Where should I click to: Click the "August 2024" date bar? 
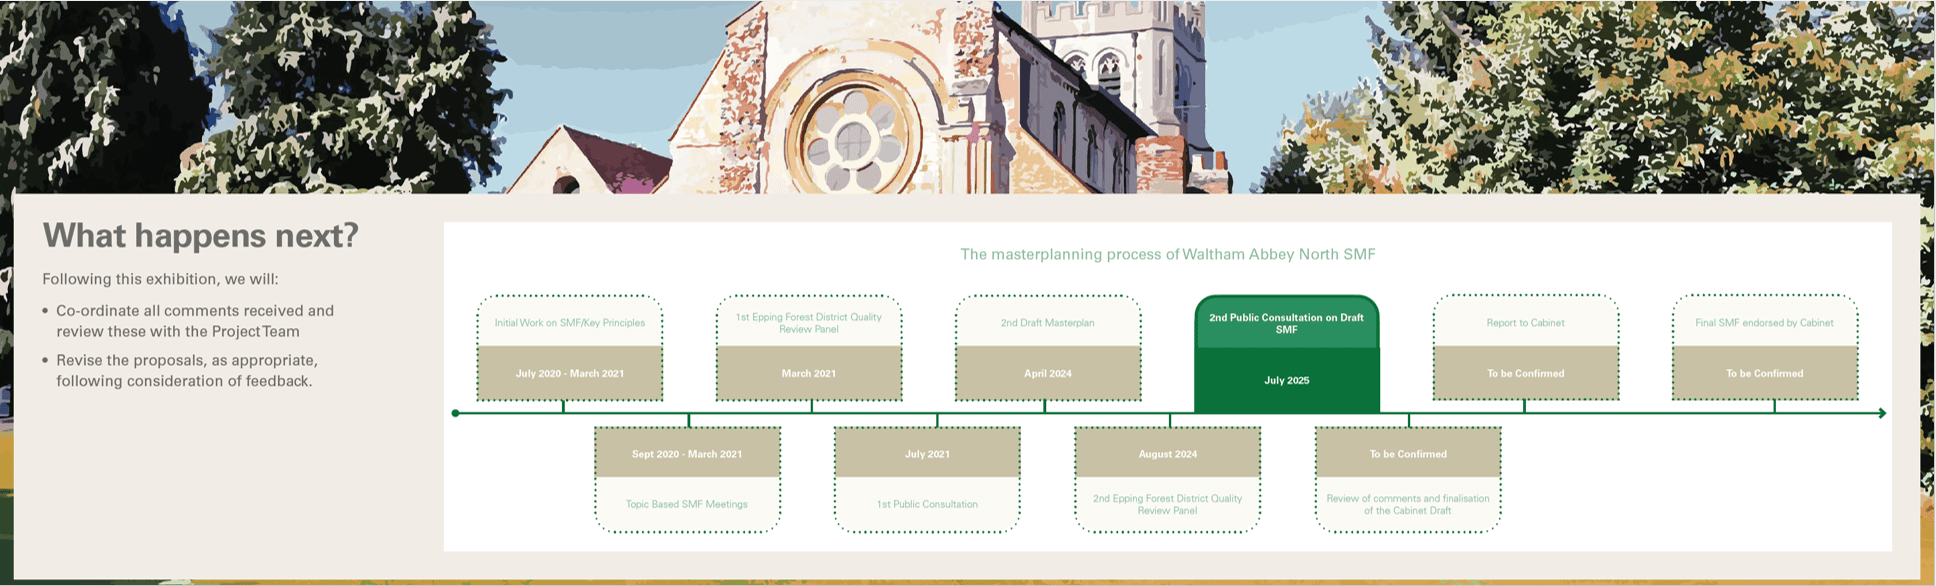click(x=1168, y=454)
